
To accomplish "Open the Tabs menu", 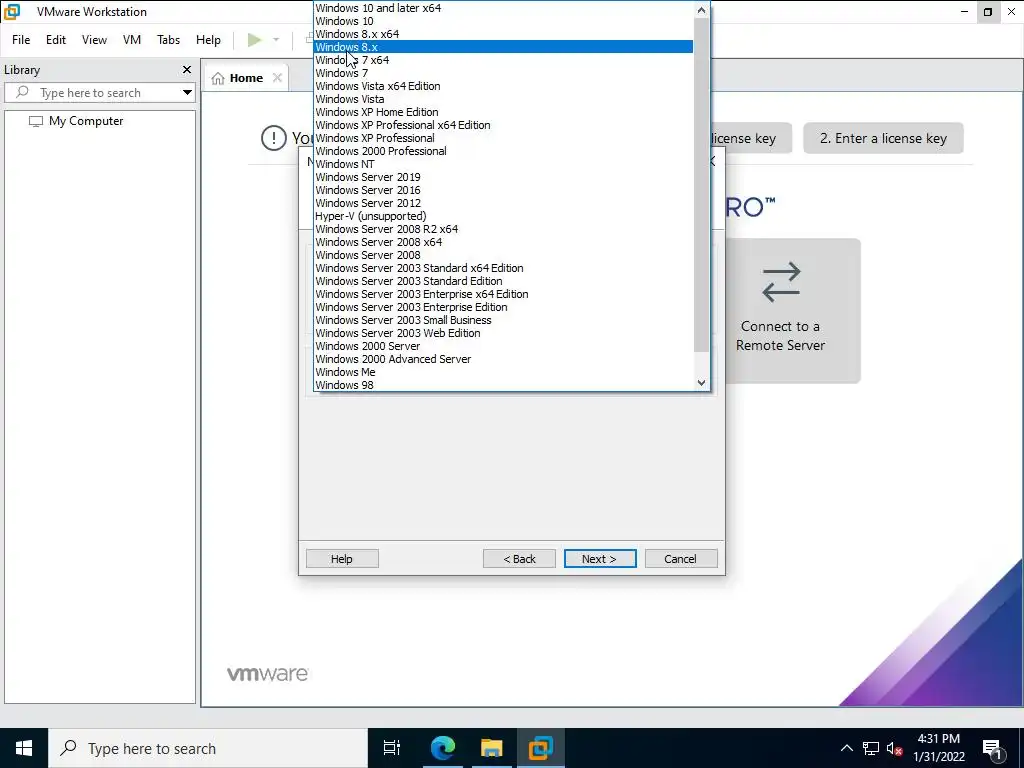I will point(168,40).
